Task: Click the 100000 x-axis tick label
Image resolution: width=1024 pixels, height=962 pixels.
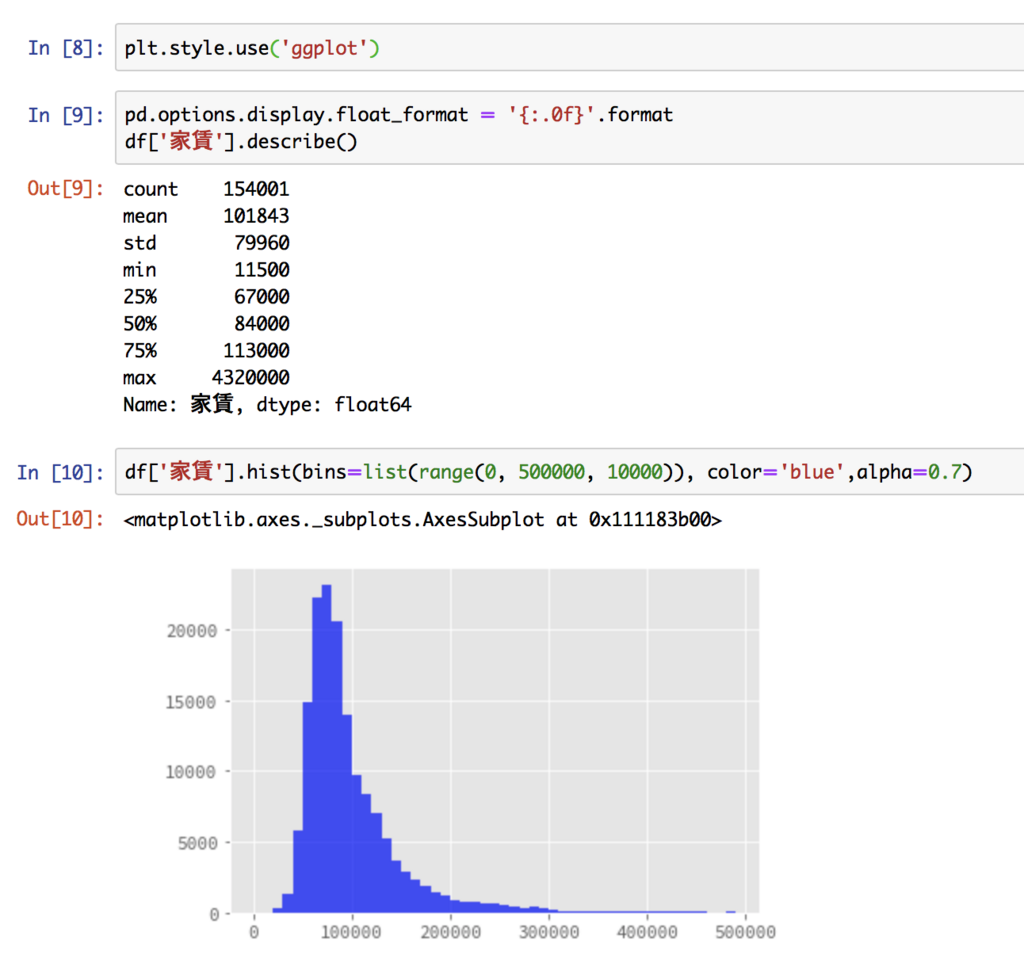Action: (x=351, y=932)
